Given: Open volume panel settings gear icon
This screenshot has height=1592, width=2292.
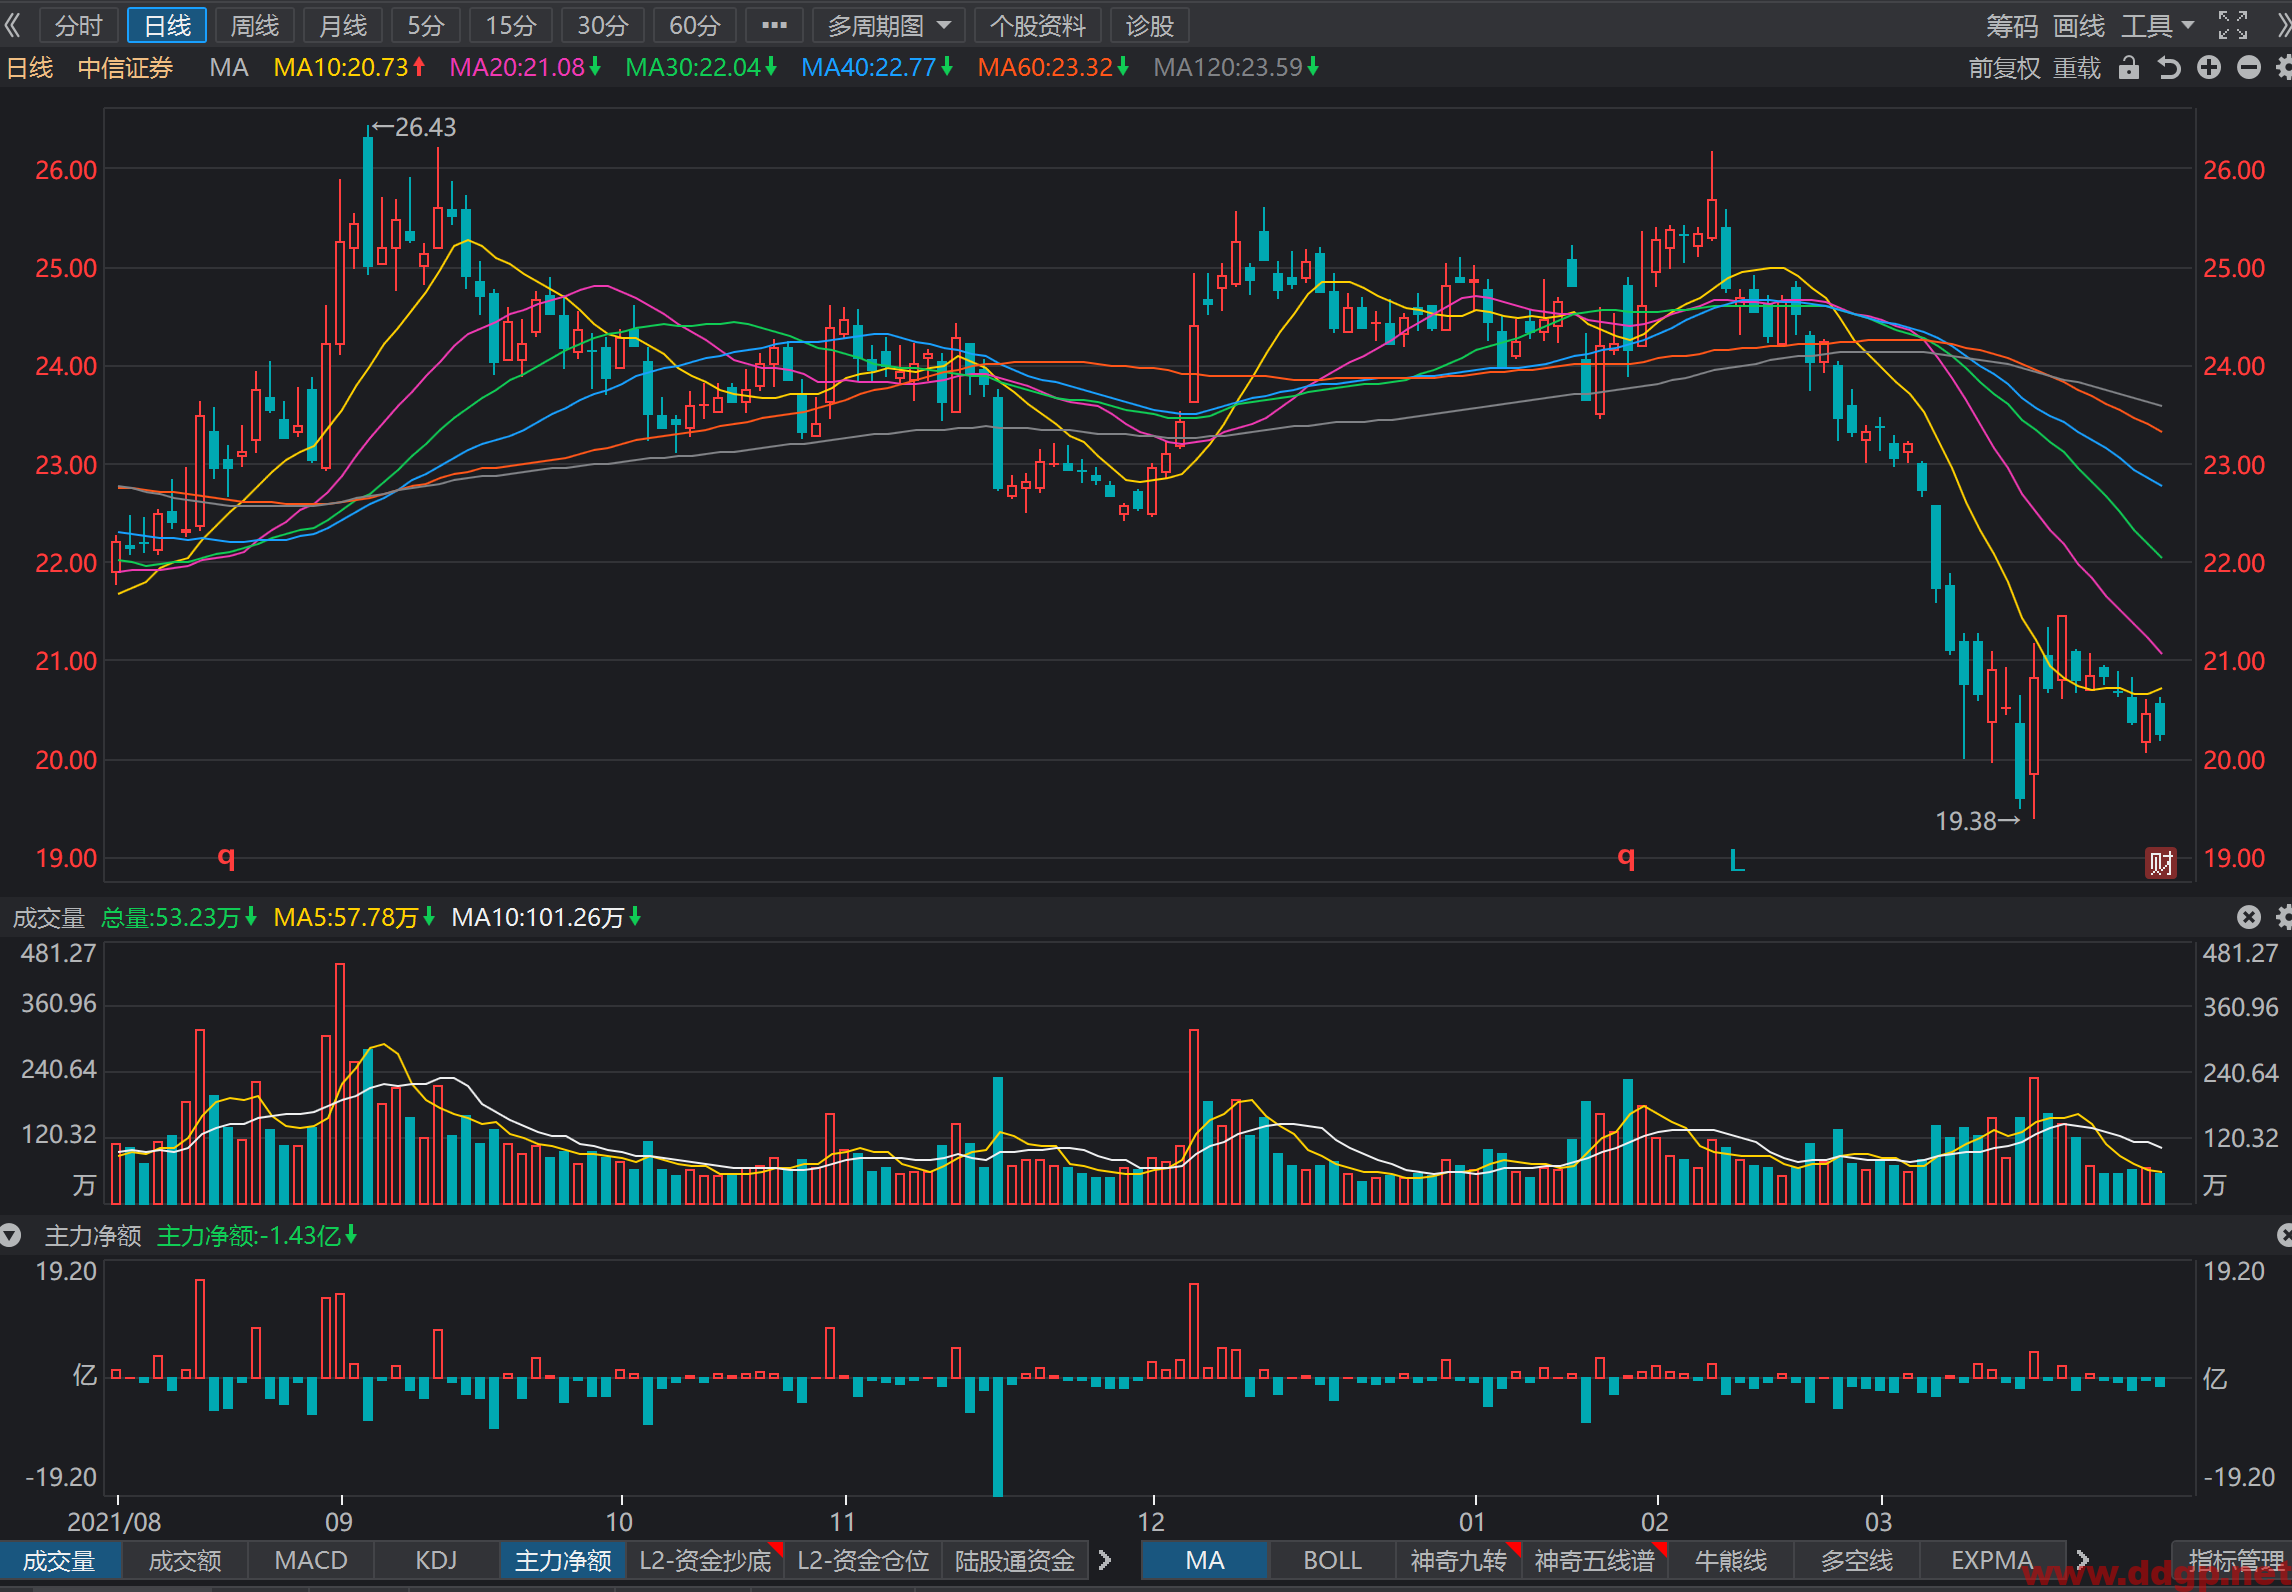Looking at the screenshot, I should 2283,917.
